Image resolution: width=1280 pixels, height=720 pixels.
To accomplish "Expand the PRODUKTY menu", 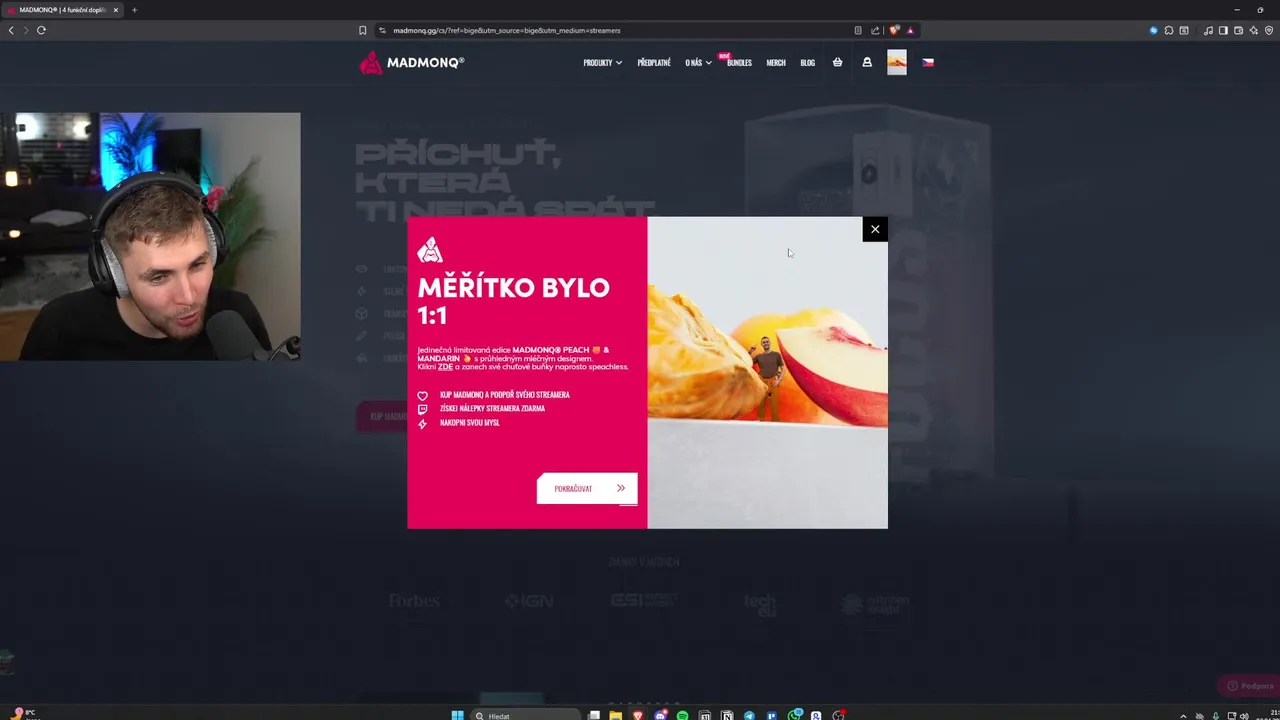I will [602, 63].
